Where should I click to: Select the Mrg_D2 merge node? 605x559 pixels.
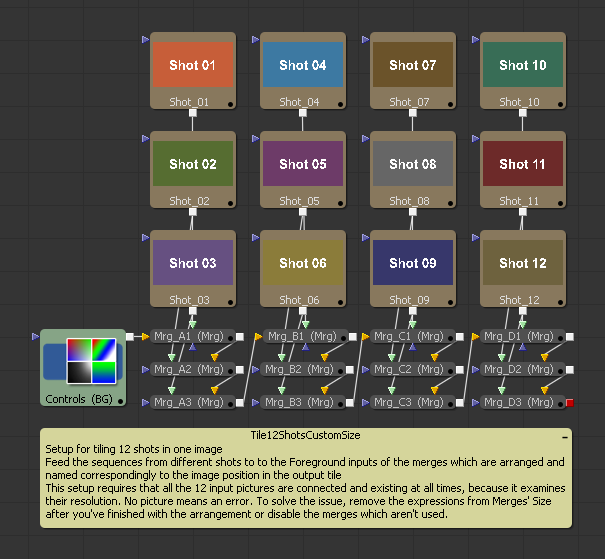523,370
